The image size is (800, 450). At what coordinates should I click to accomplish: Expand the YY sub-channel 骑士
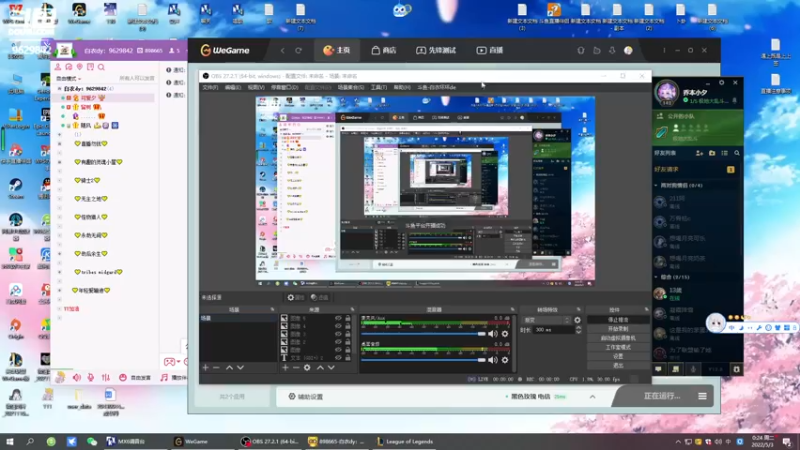coord(60,180)
